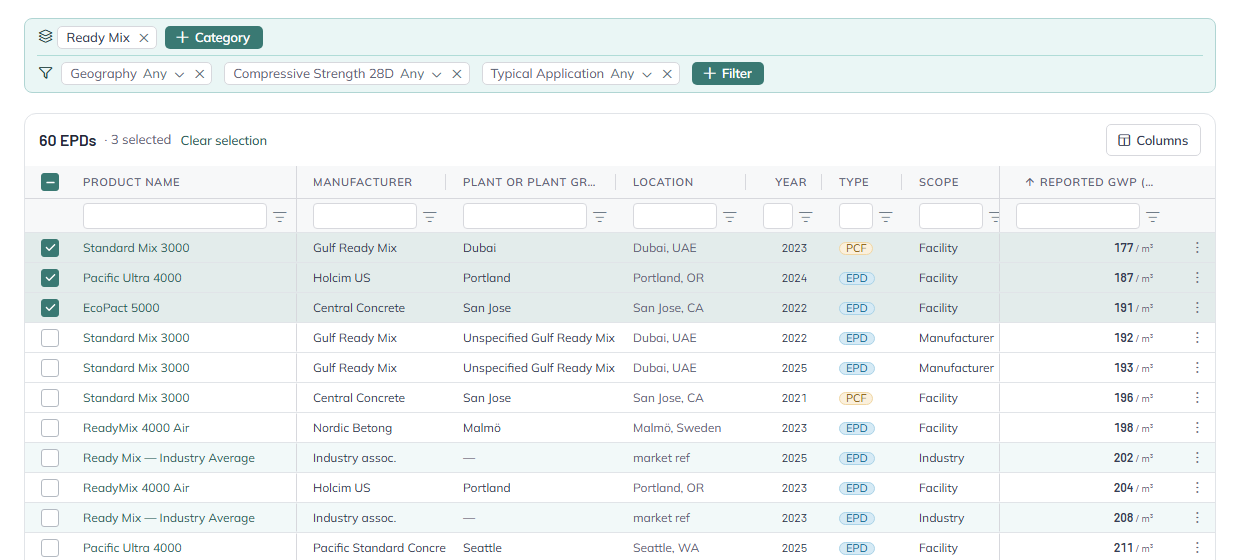Screen dimensions: 1240x560
Task: Add a new Filter
Action: 728,74
